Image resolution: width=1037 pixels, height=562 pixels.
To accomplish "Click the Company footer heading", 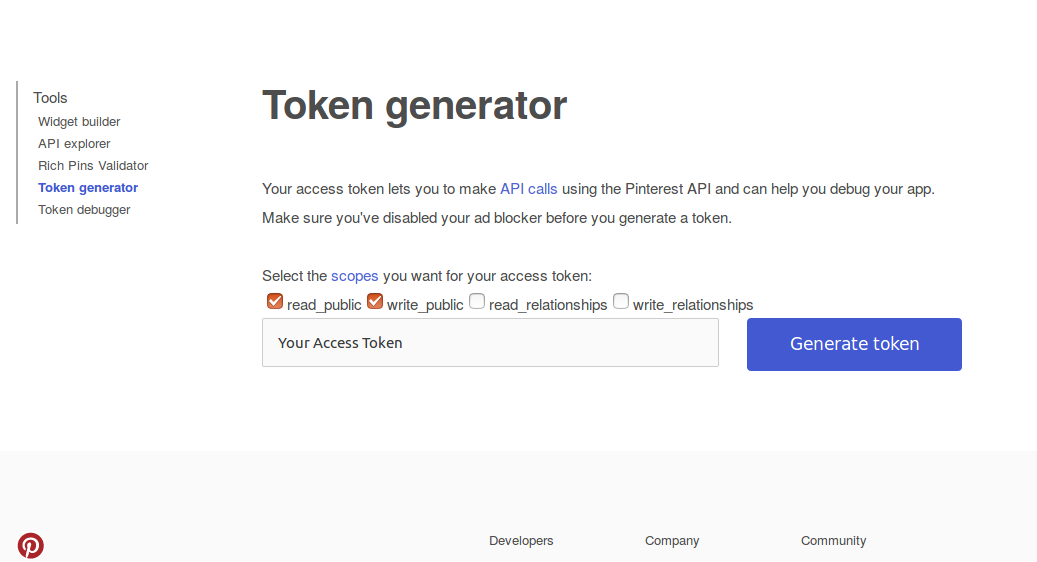I will [672, 541].
